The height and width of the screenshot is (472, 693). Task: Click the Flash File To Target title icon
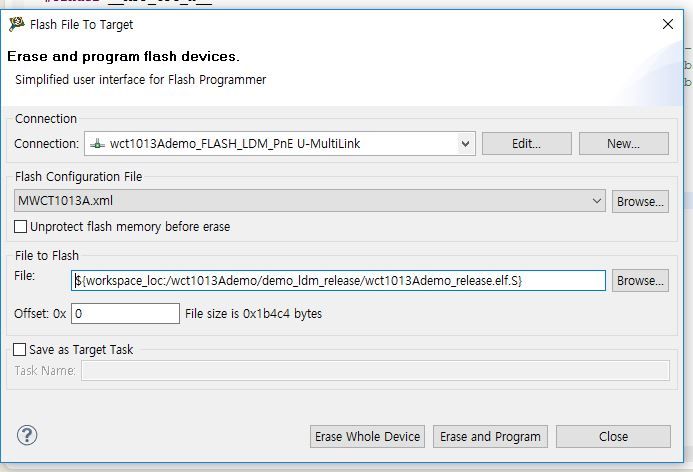[x=17, y=24]
